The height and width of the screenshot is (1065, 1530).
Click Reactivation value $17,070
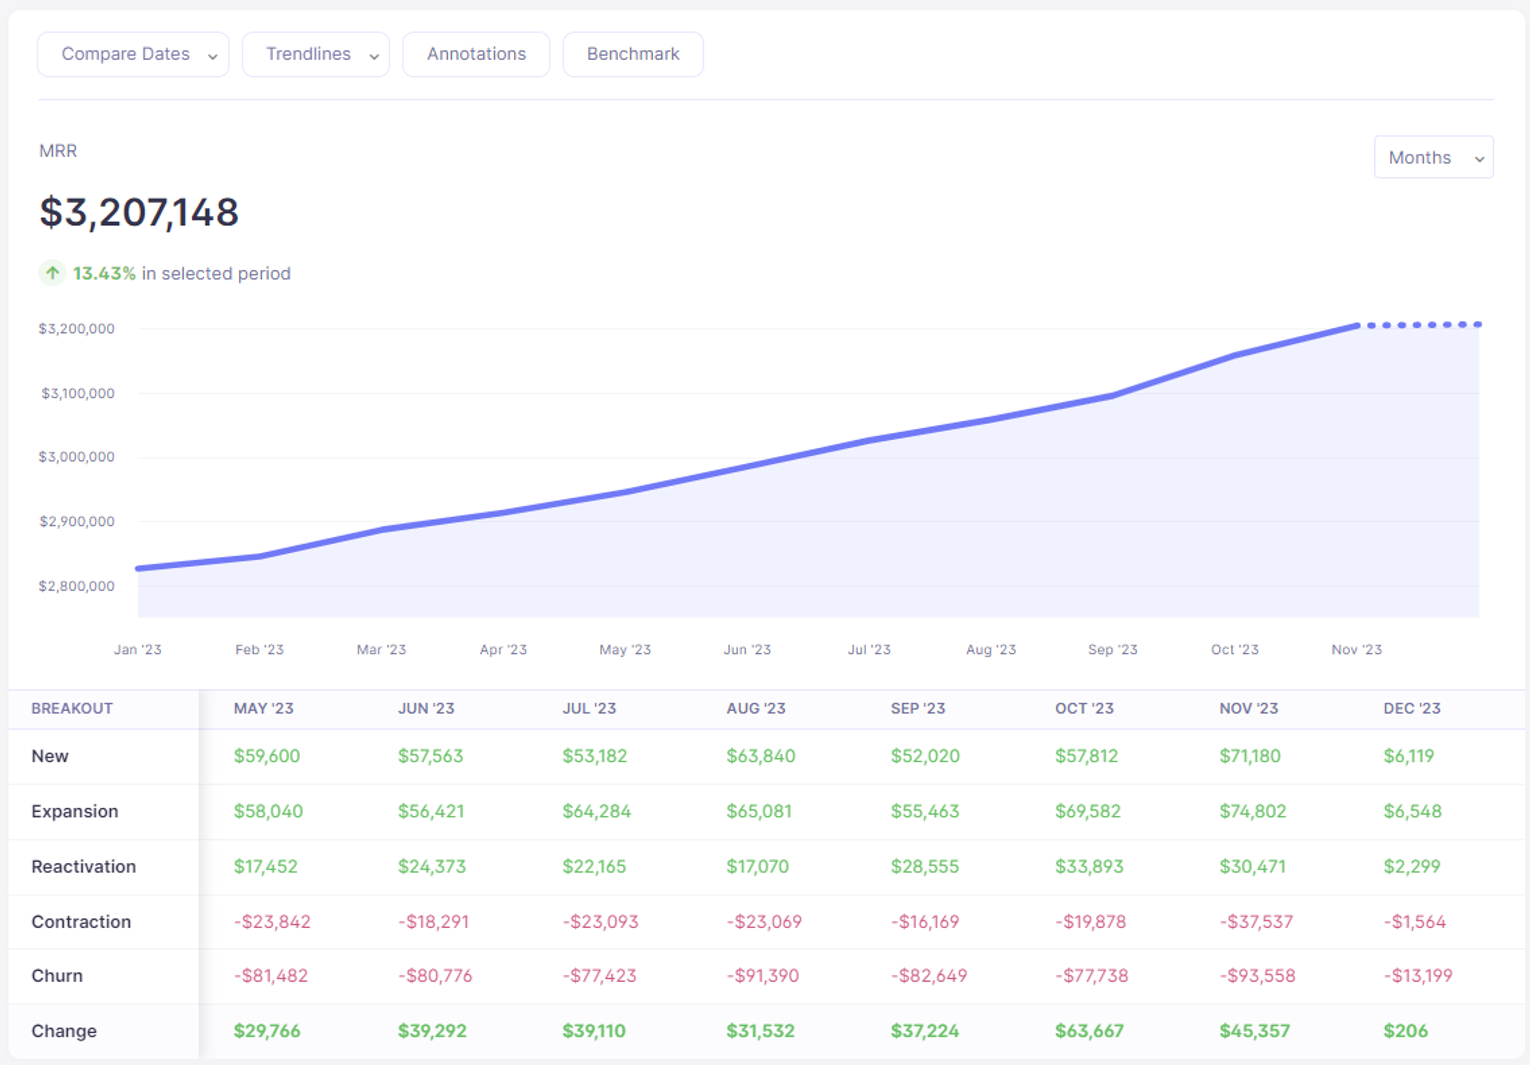click(x=758, y=866)
